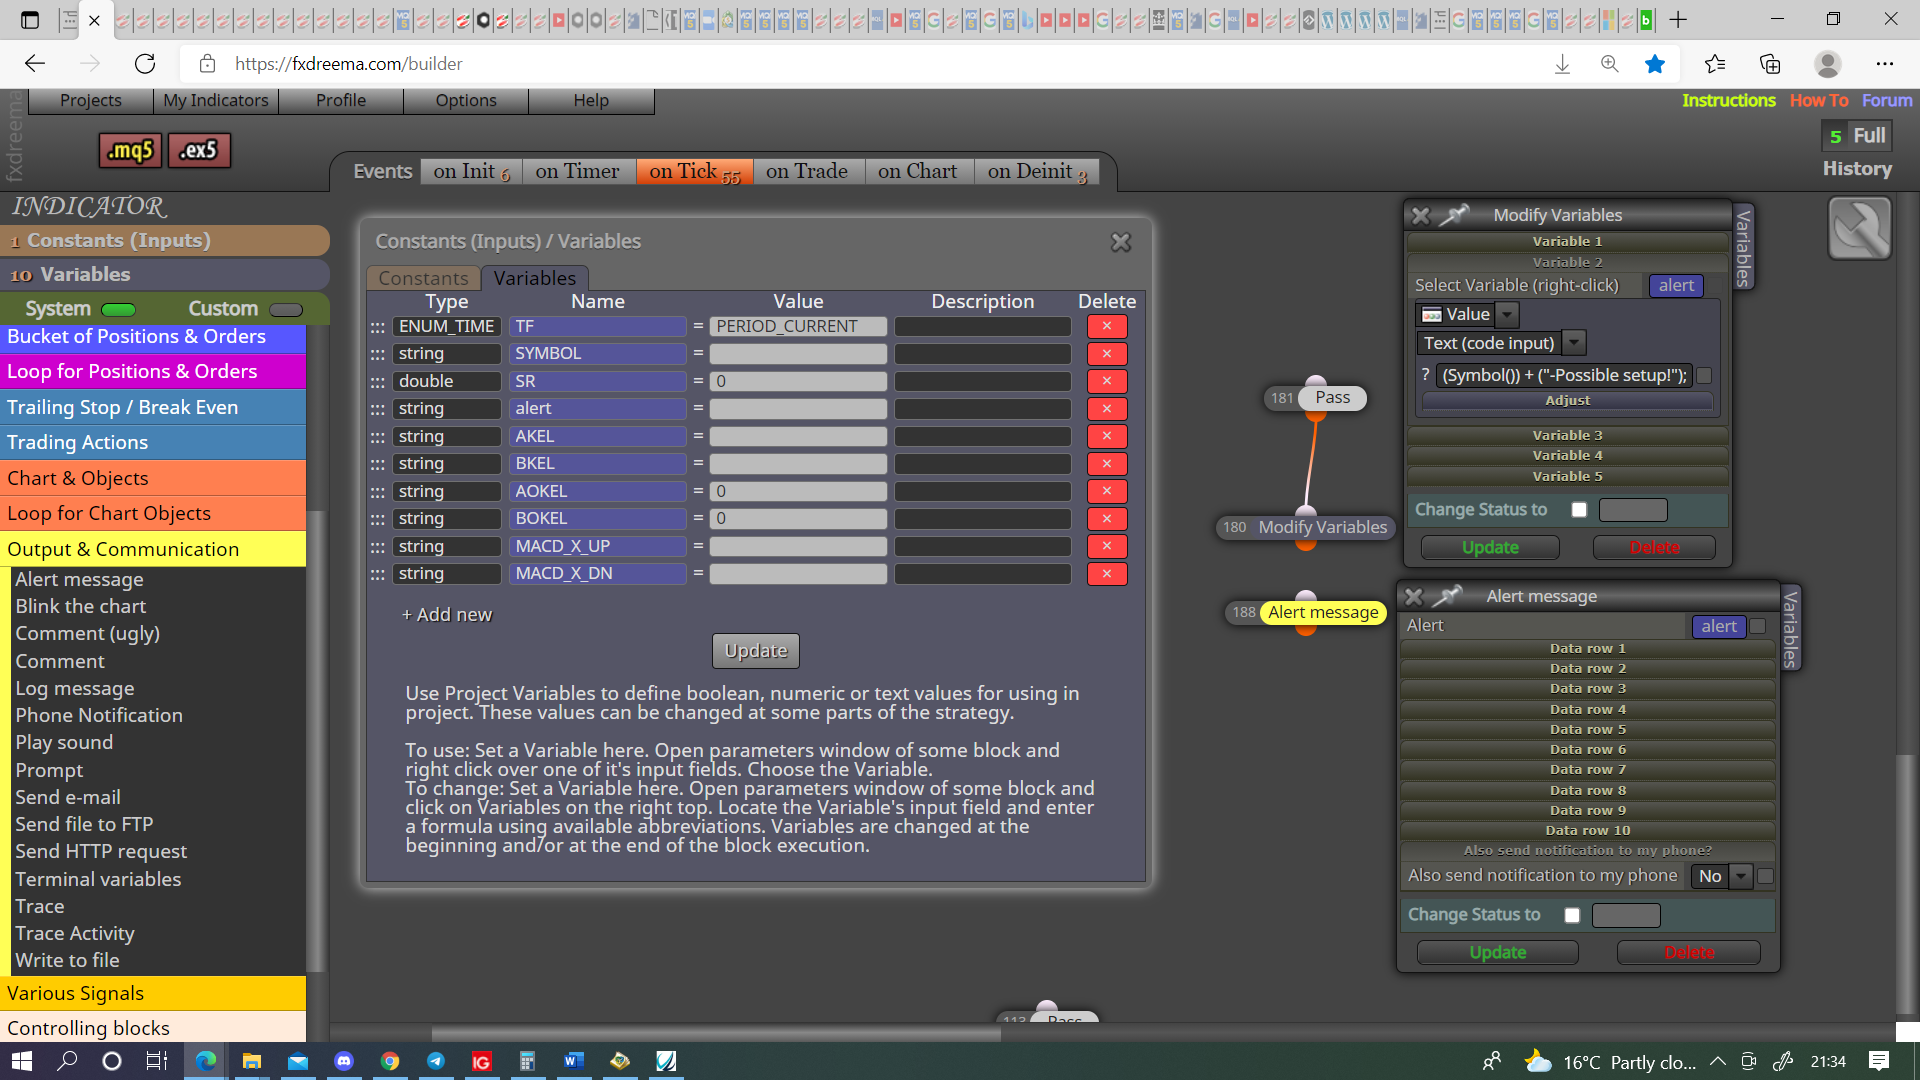This screenshot has width=1920, height=1080.
Task: Open the Instructions link
Action: (x=1728, y=100)
